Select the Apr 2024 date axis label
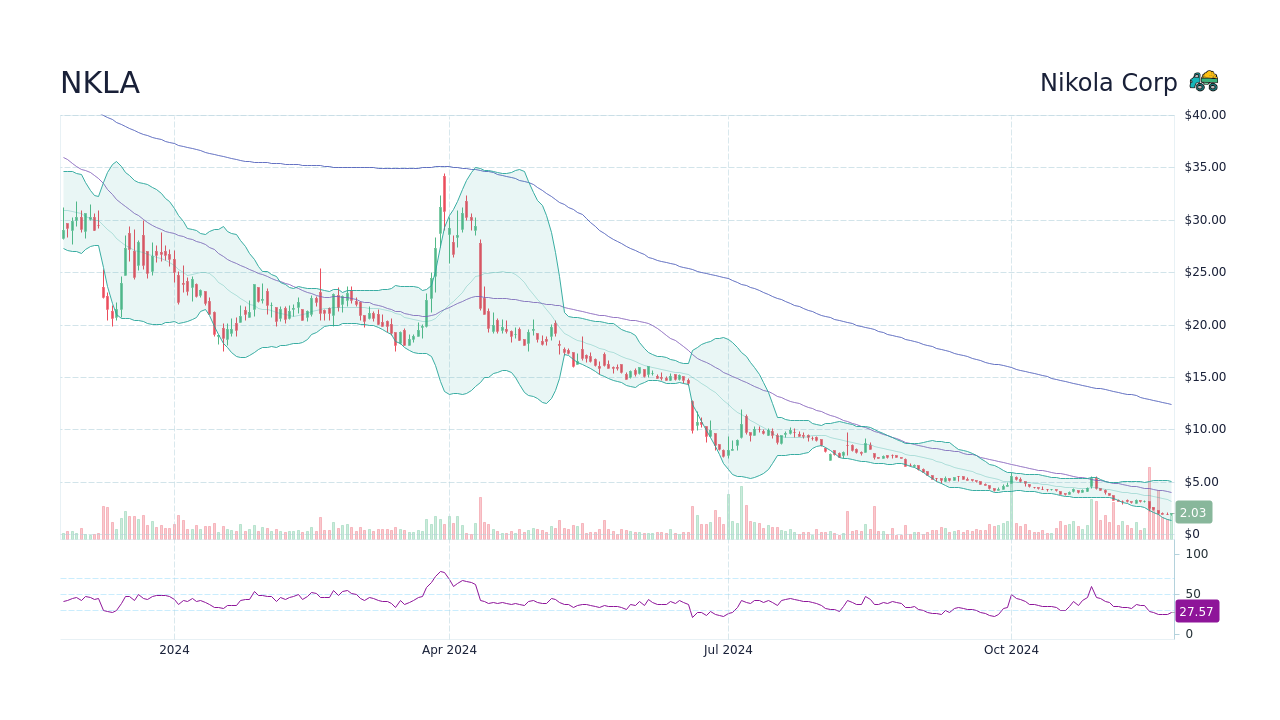Viewport: 1280px width, 720px height. [449, 650]
